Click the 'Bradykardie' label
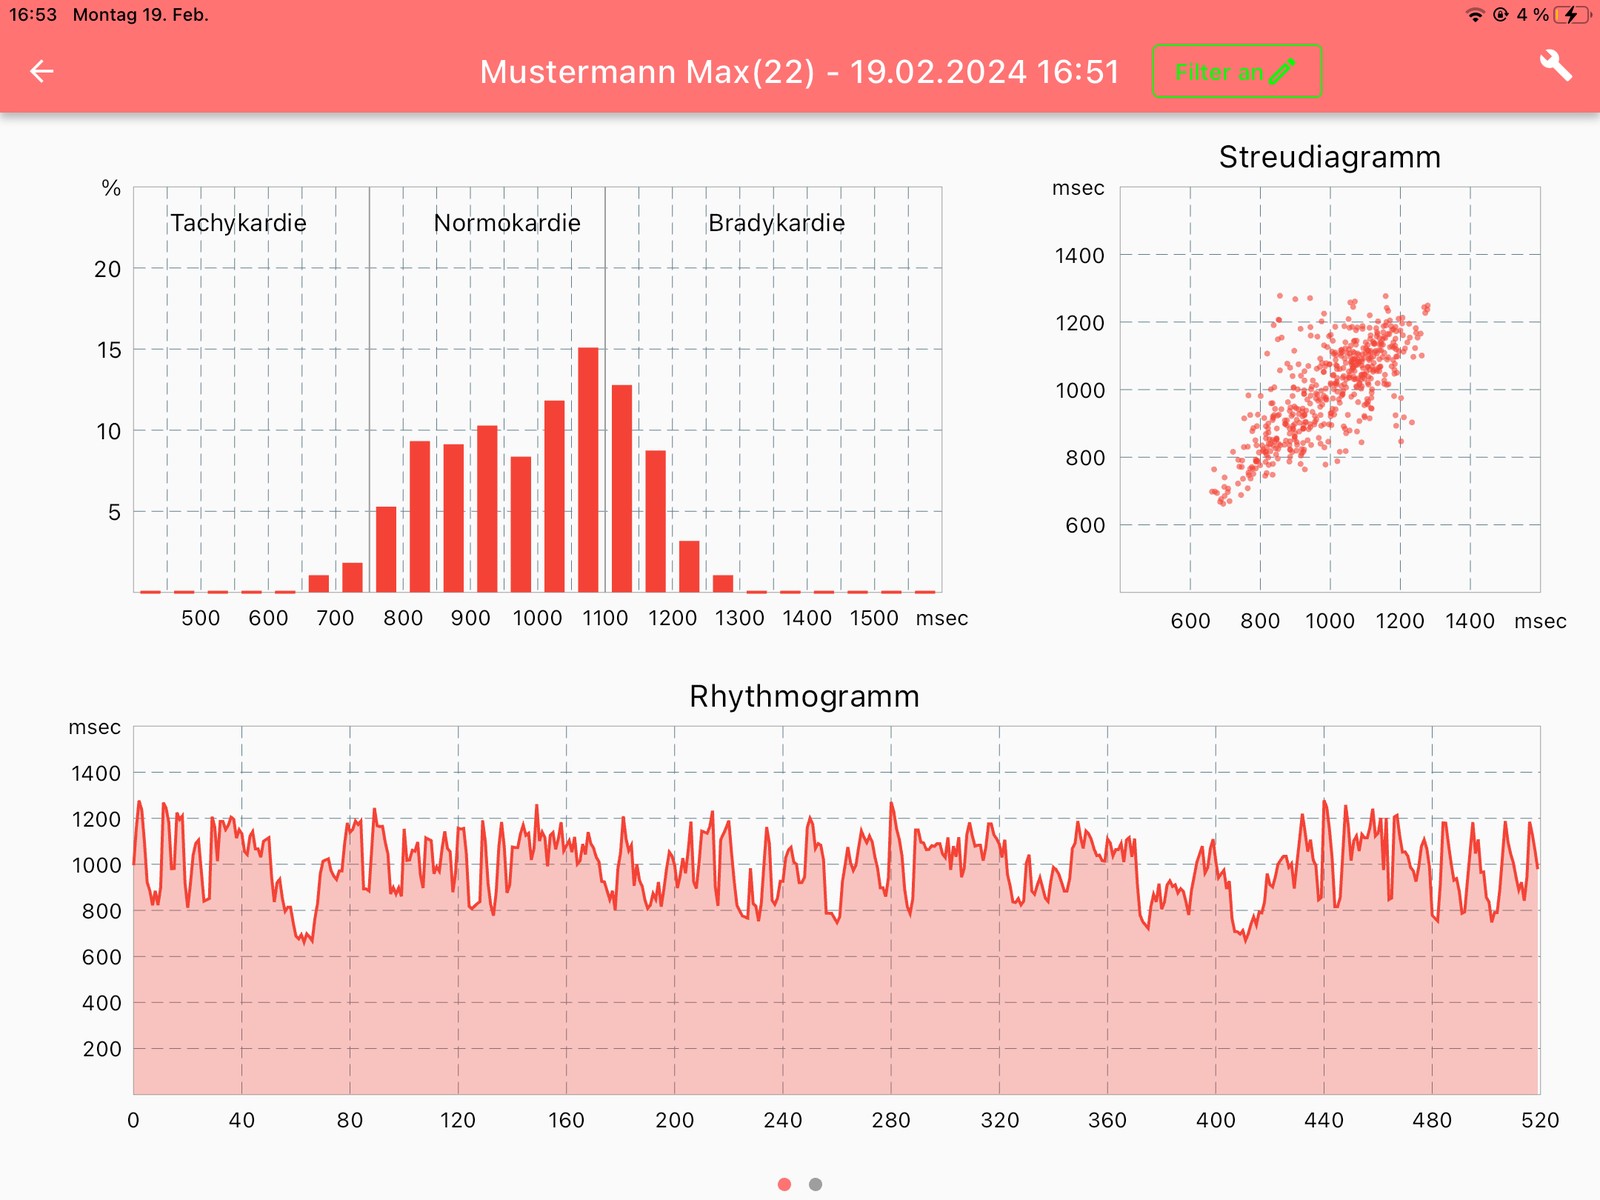This screenshot has width=1600, height=1200. tap(776, 223)
